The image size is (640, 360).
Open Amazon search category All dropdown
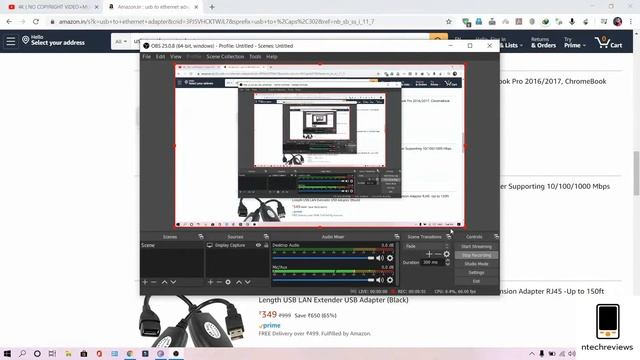tap(121, 42)
